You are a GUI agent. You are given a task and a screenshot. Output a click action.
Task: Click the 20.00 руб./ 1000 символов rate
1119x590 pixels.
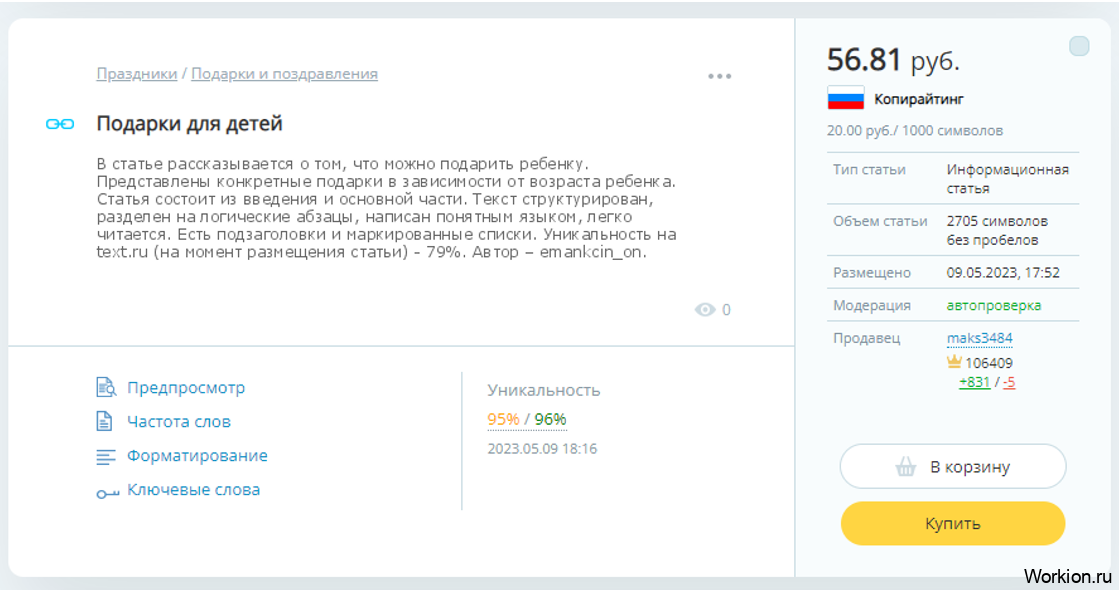click(x=915, y=131)
